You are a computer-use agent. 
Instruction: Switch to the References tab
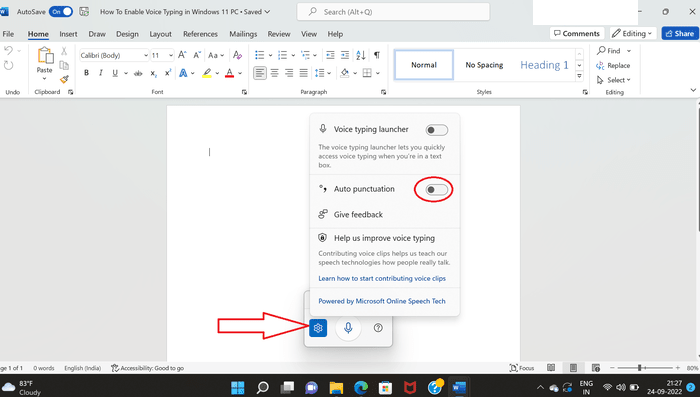200,34
